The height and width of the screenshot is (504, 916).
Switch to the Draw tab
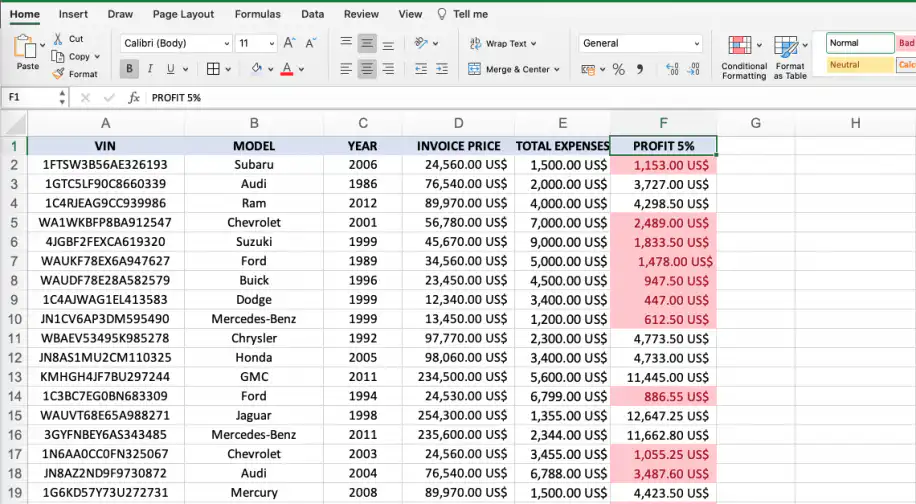120,14
